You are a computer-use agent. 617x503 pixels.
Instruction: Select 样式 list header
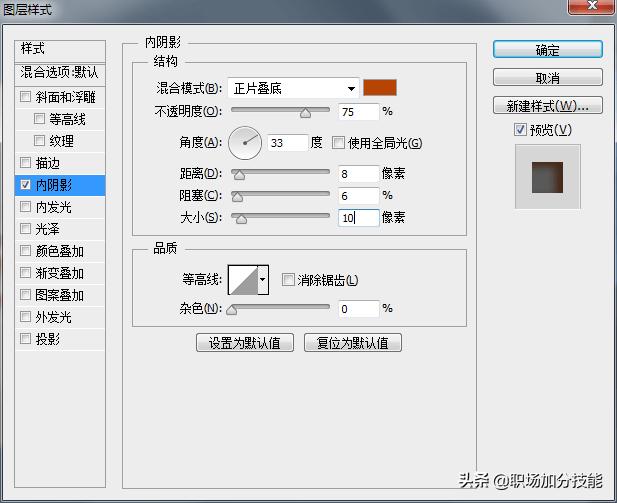[60, 49]
